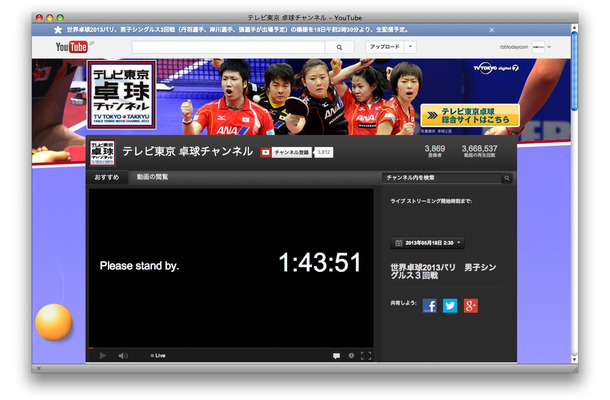Click the rbbtodaycom account avatar
610x400 pixels.
(538, 47)
